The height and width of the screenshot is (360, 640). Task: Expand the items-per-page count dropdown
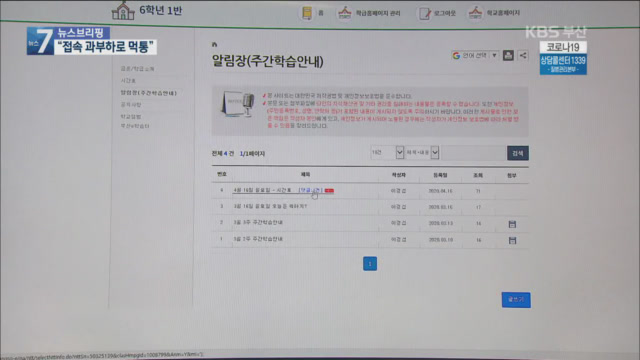pos(387,152)
